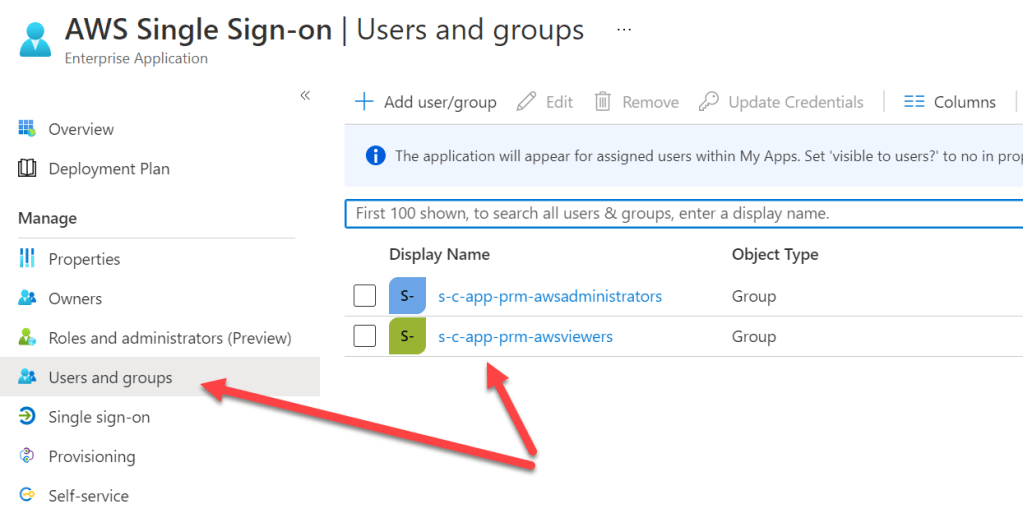Tick the checkbox for s-c-app-prm-awsadministrators
This screenshot has height=518, width=1023.
pyautogui.click(x=365, y=296)
